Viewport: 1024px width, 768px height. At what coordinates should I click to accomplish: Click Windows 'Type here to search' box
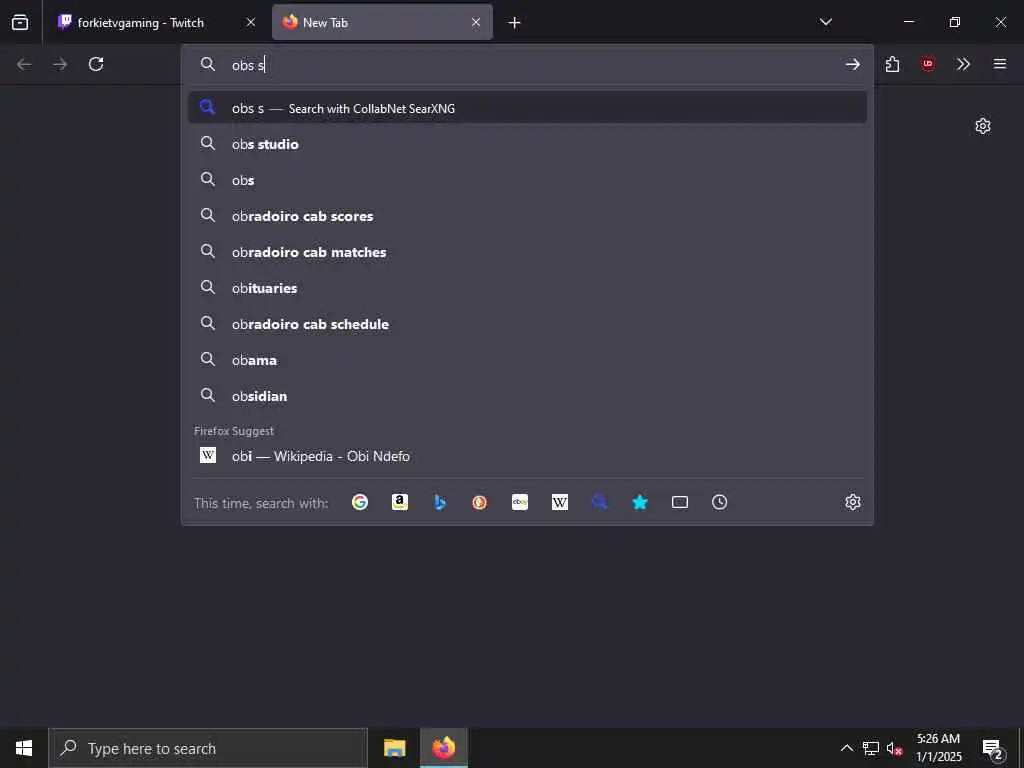pos(208,748)
